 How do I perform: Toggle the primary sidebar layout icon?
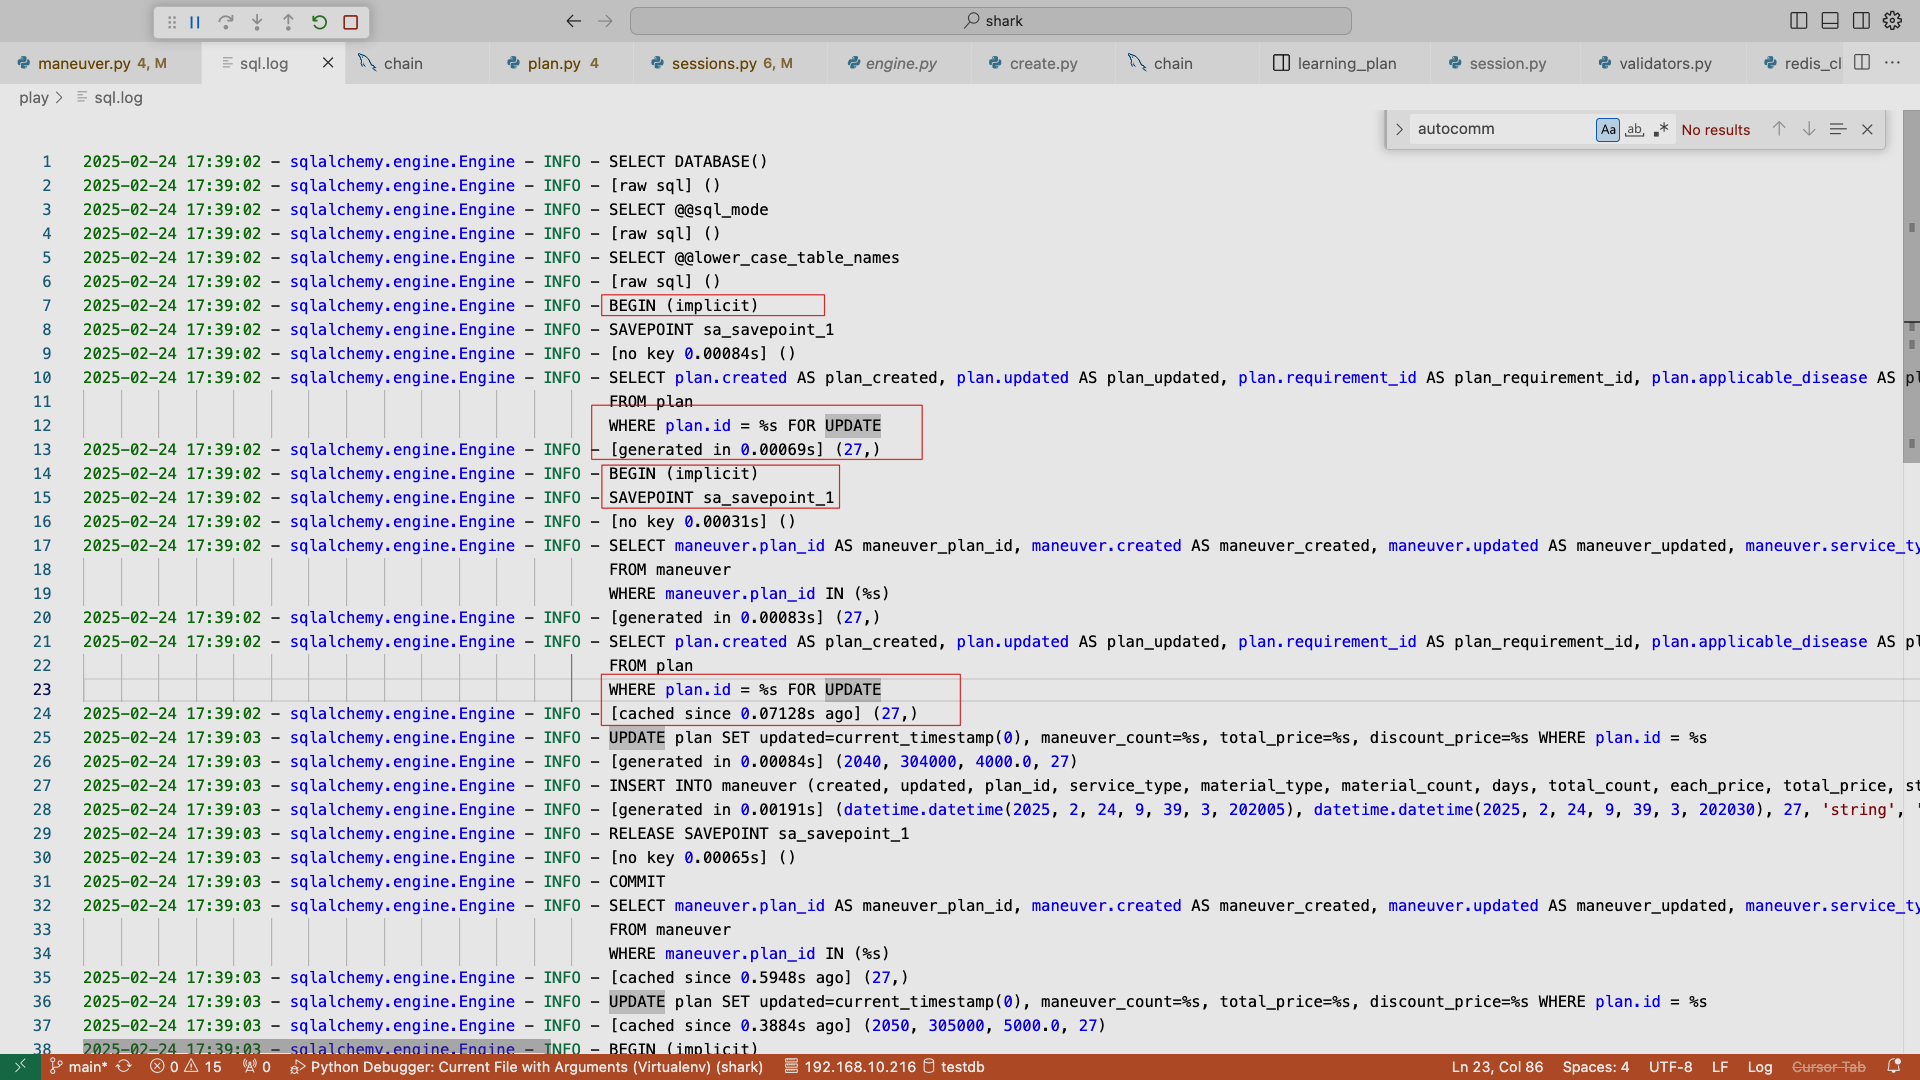pyautogui.click(x=1799, y=20)
